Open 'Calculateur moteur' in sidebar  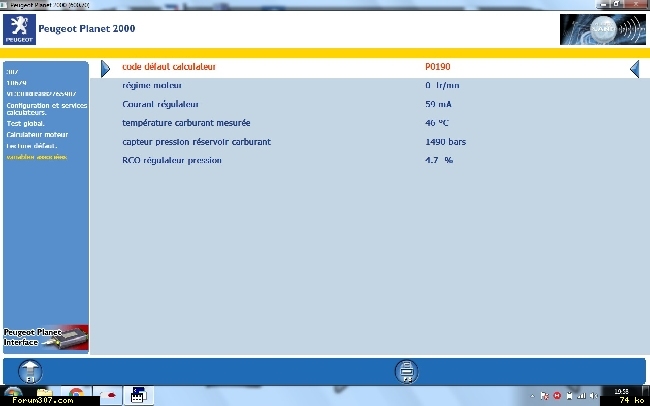[x=37, y=135]
